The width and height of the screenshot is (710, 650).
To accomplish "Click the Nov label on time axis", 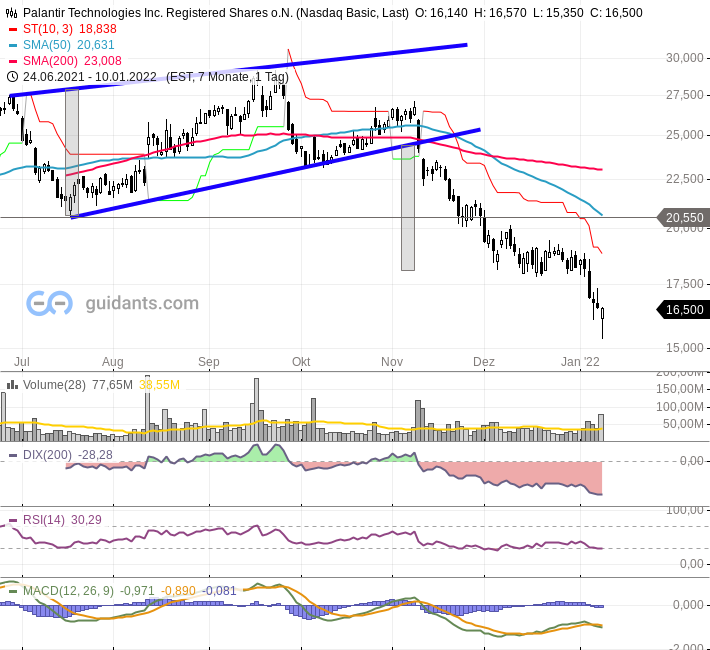I will [x=392, y=361].
